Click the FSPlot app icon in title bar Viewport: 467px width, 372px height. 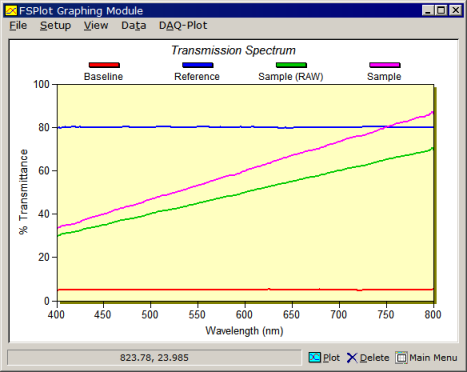(x=11, y=11)
